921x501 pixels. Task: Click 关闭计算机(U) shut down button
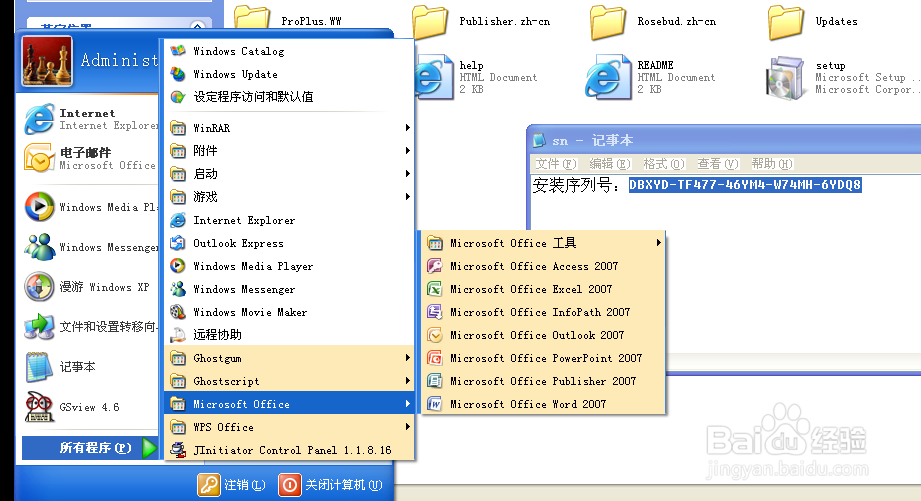[331, 485]
